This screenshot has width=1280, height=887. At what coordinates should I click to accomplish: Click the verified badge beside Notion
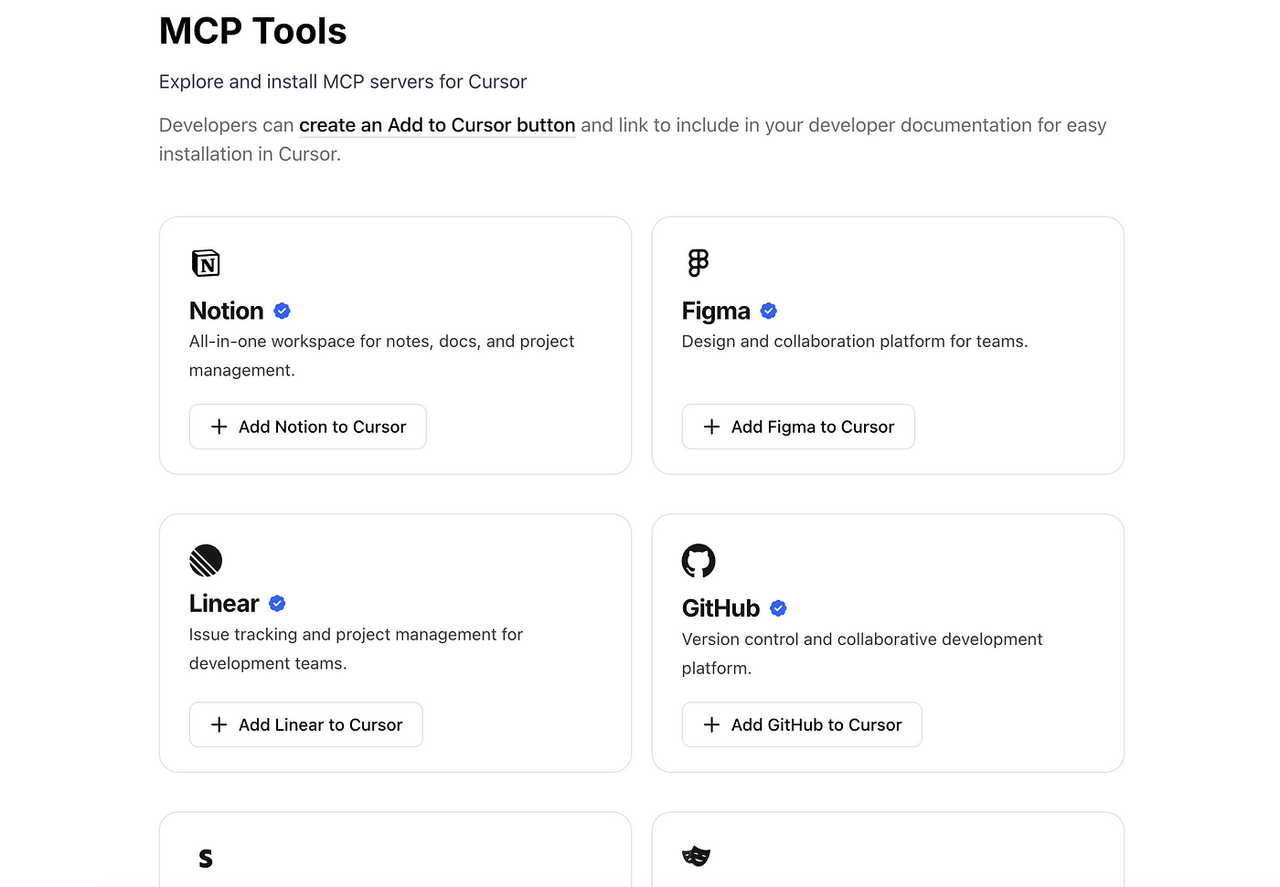(282, 311)
